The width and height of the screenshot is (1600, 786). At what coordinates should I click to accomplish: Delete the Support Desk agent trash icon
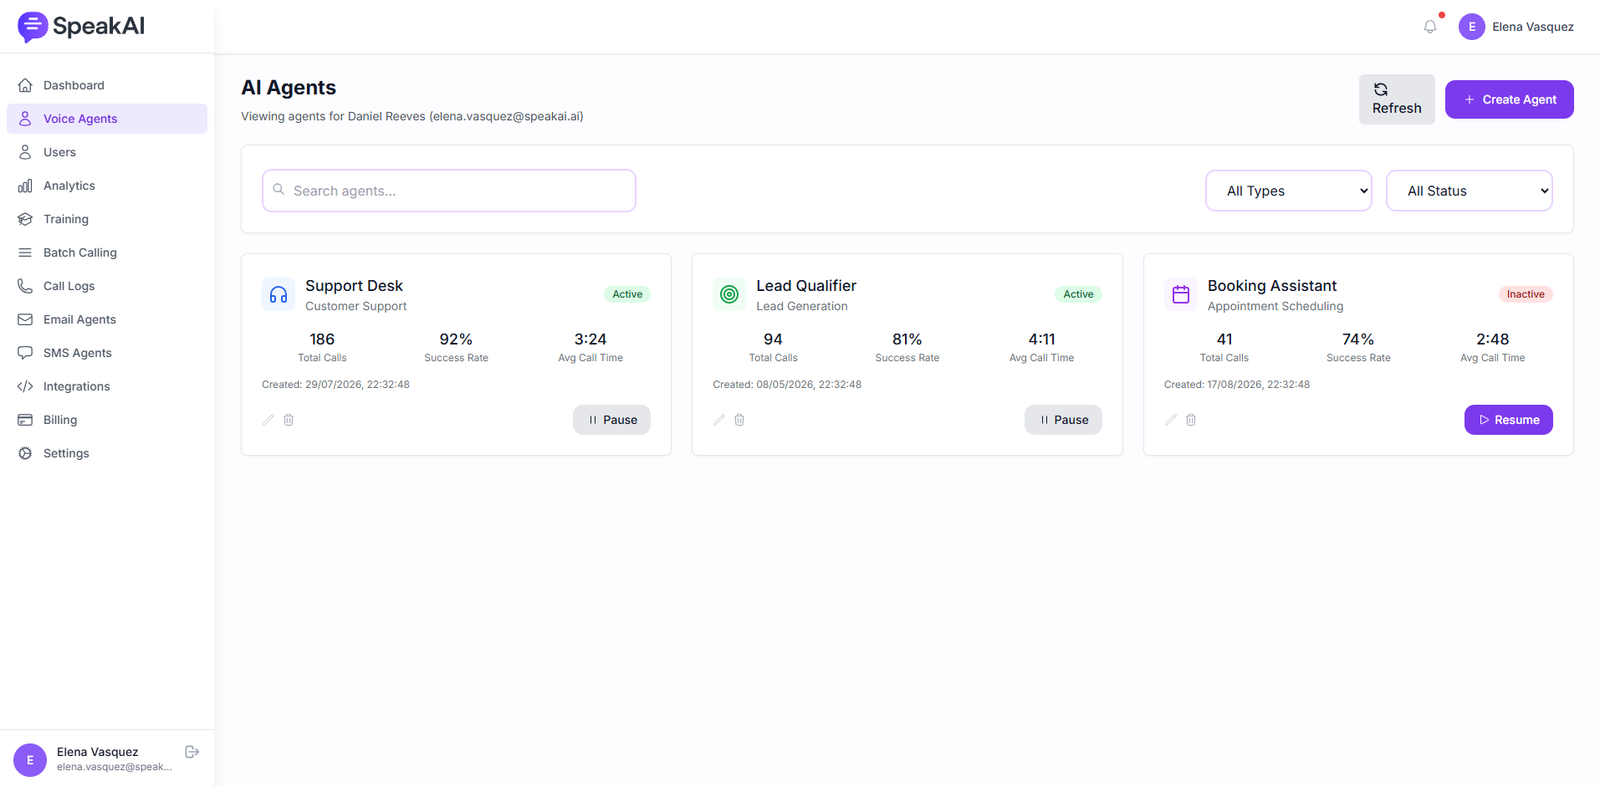point(289,420)
